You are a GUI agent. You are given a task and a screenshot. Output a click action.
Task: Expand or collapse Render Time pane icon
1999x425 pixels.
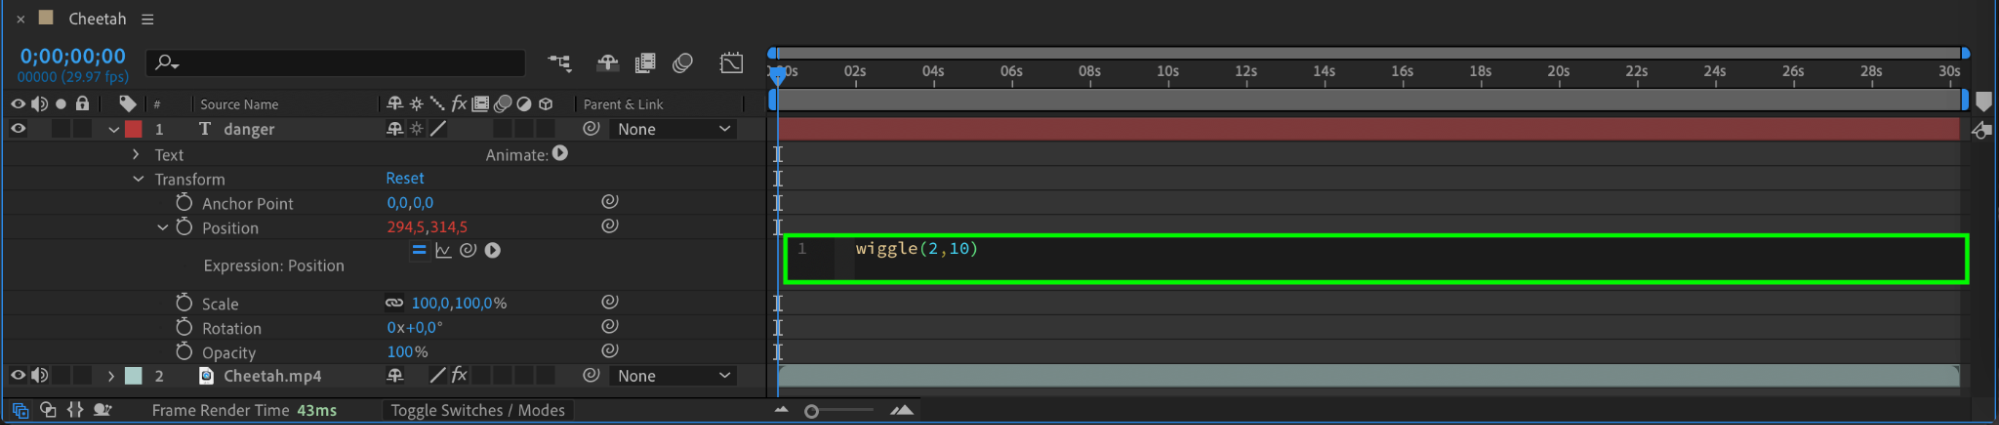point(102,410)
